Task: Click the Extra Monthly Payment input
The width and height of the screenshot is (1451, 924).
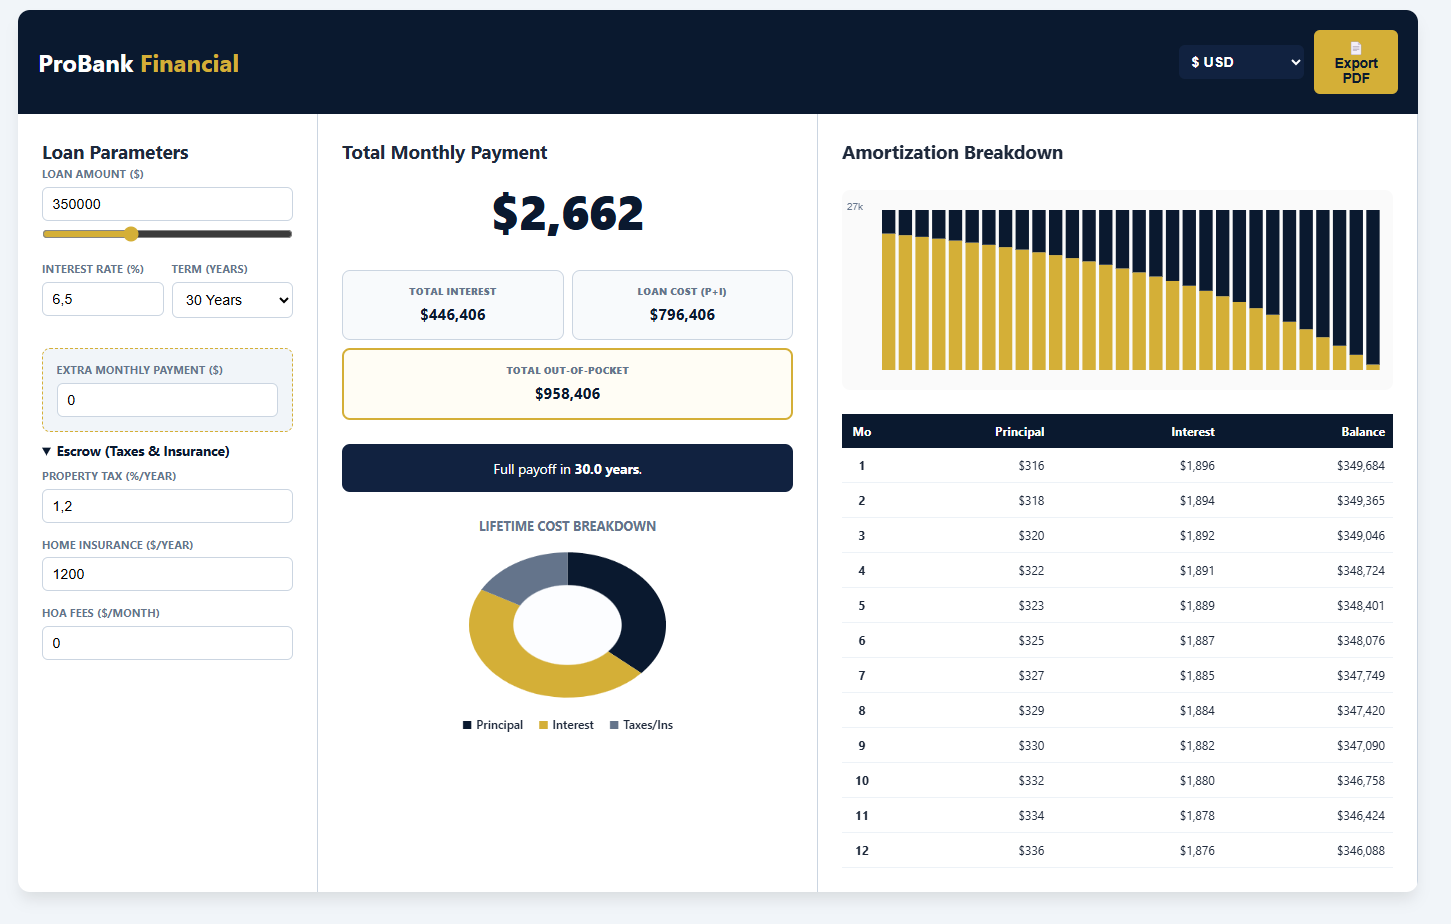Action: point(167,400)
